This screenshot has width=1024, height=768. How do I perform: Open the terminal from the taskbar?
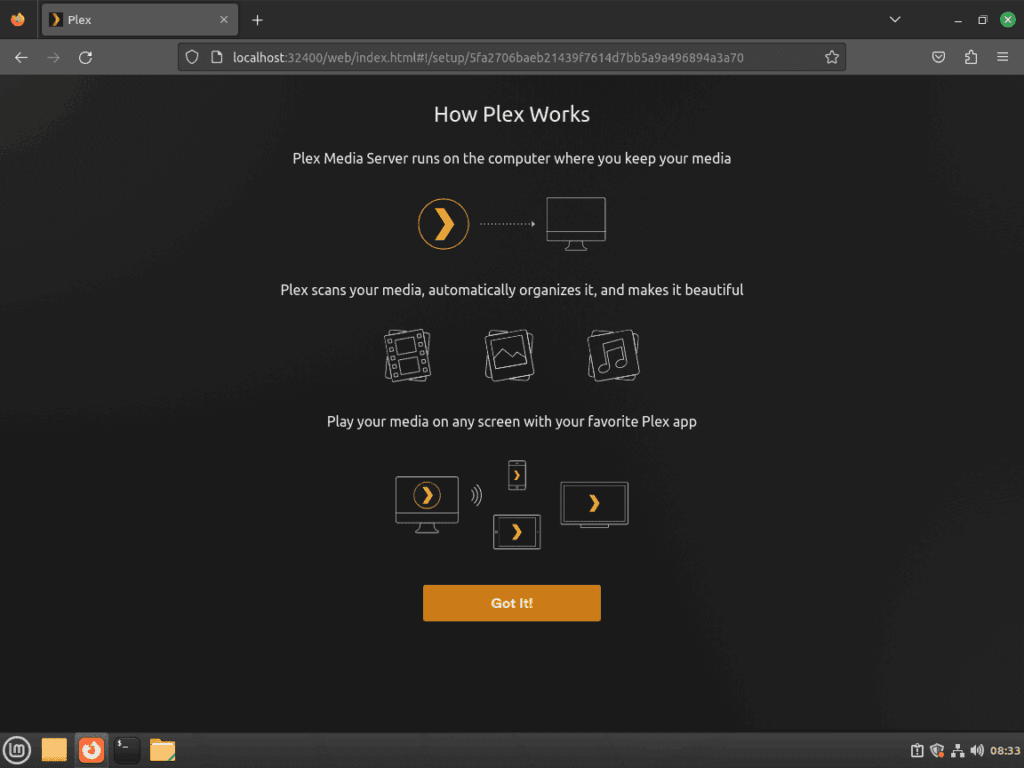click(x=126, y=750)
